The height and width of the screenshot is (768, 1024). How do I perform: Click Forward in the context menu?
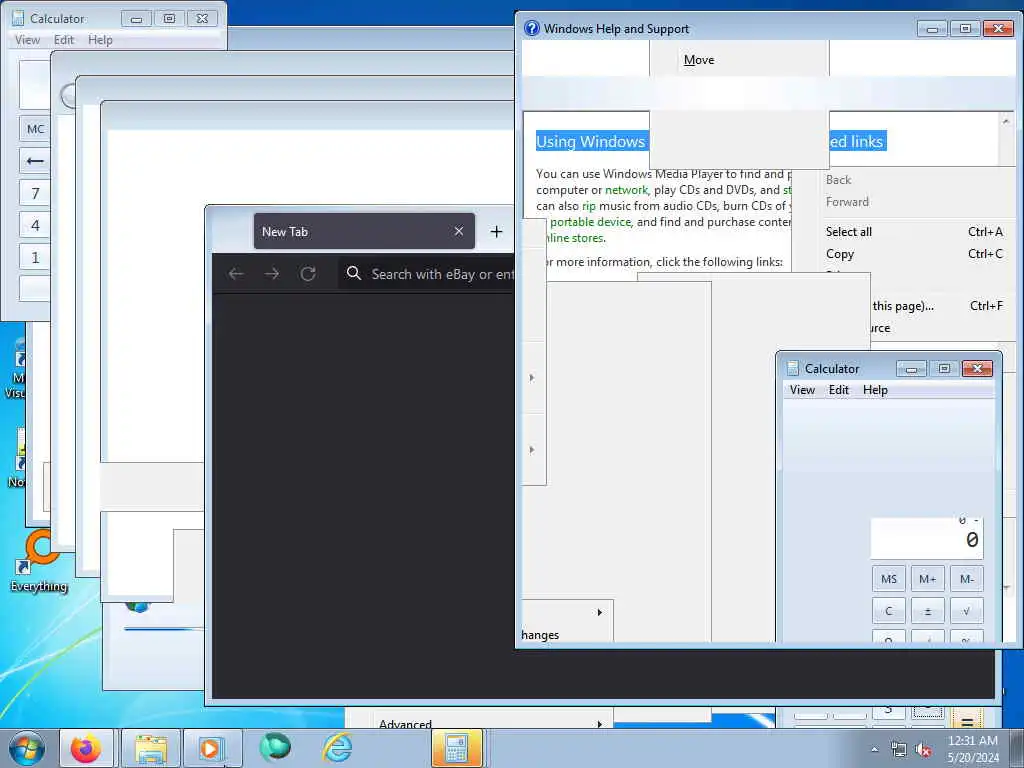(x=847, y=202)
